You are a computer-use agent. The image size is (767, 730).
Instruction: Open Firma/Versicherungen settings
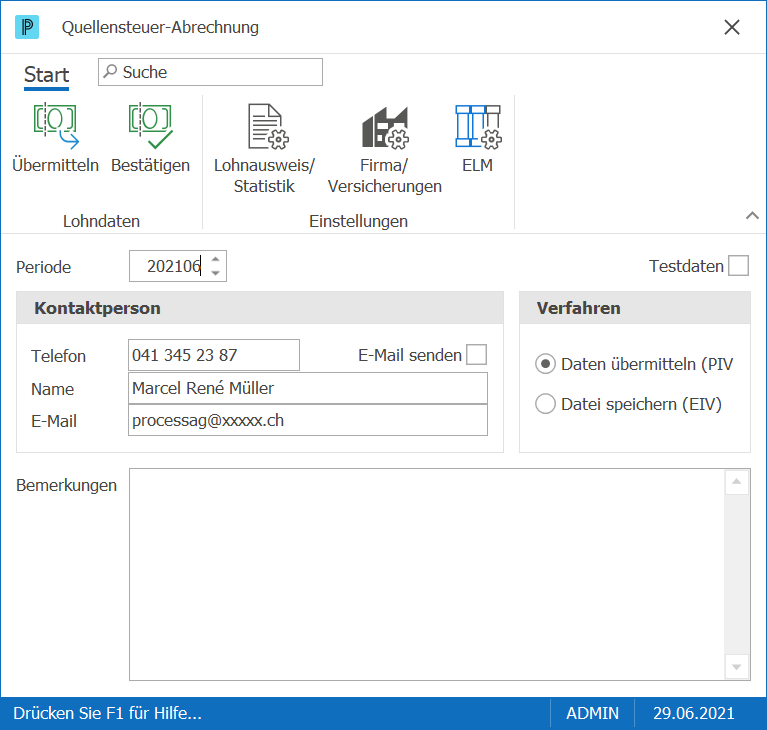coord(384,149)
